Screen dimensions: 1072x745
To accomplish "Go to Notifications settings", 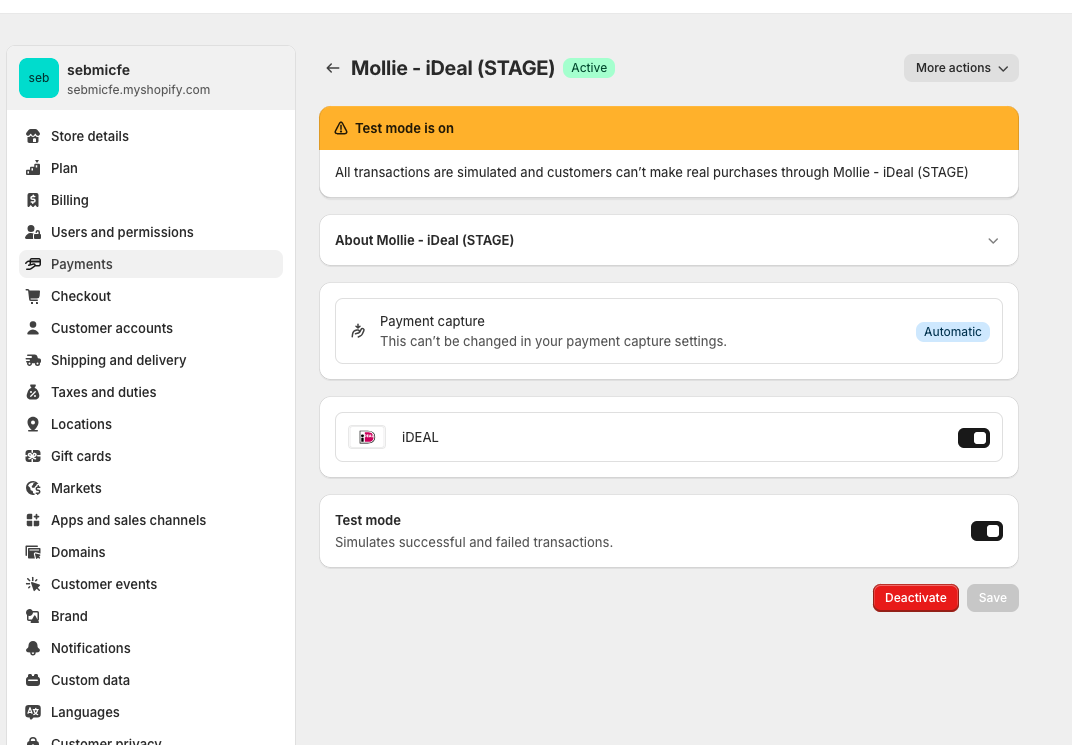I will tap(150, 649).
